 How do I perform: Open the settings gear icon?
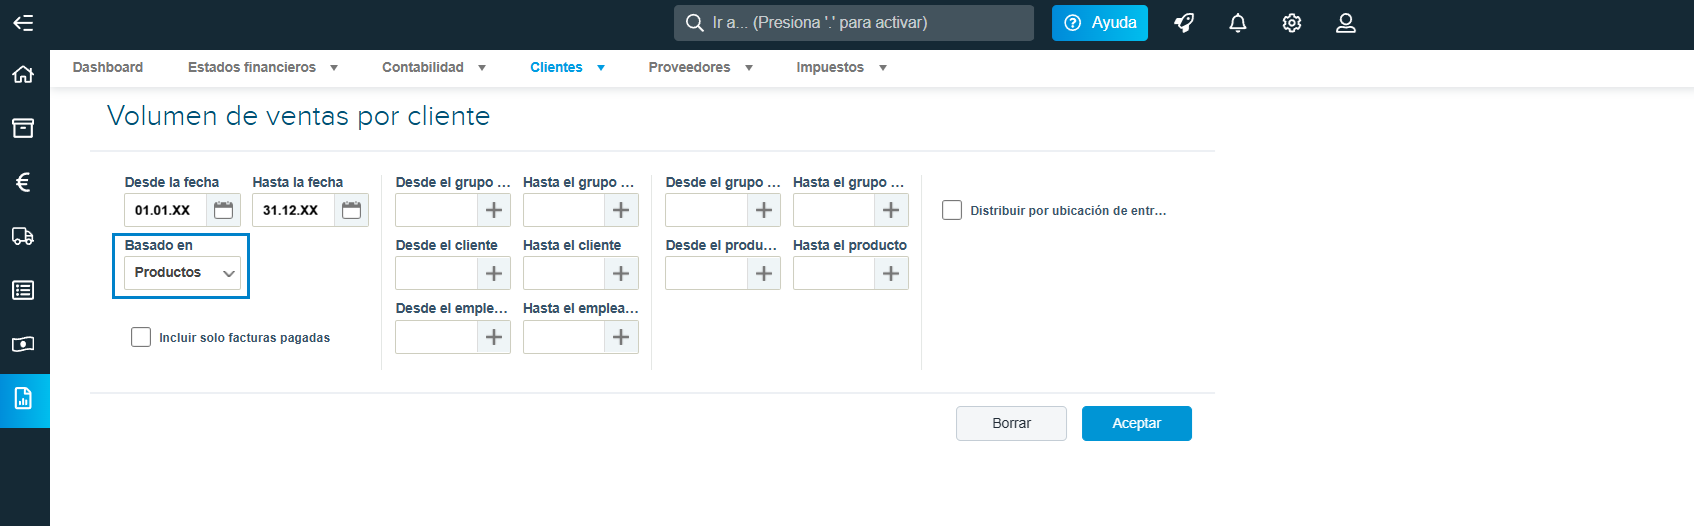1292,23
